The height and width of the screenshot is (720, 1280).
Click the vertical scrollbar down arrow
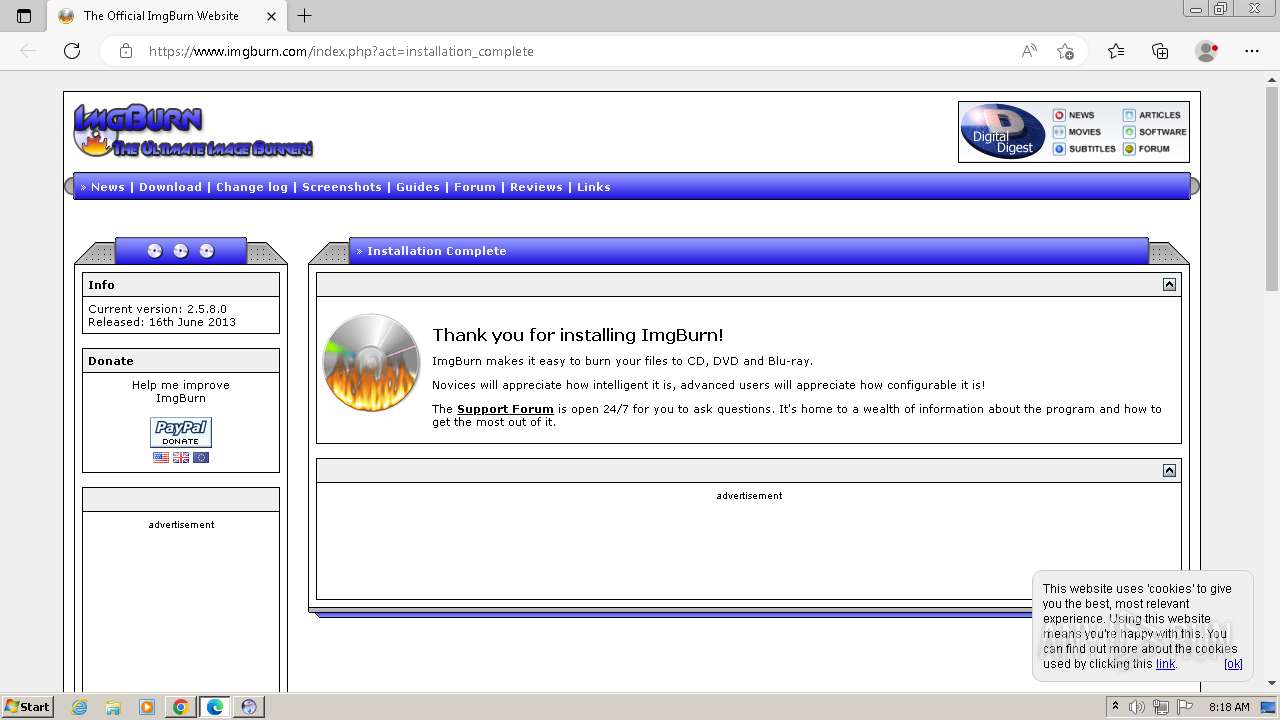pyautogui.click(x=1272, y=683)
